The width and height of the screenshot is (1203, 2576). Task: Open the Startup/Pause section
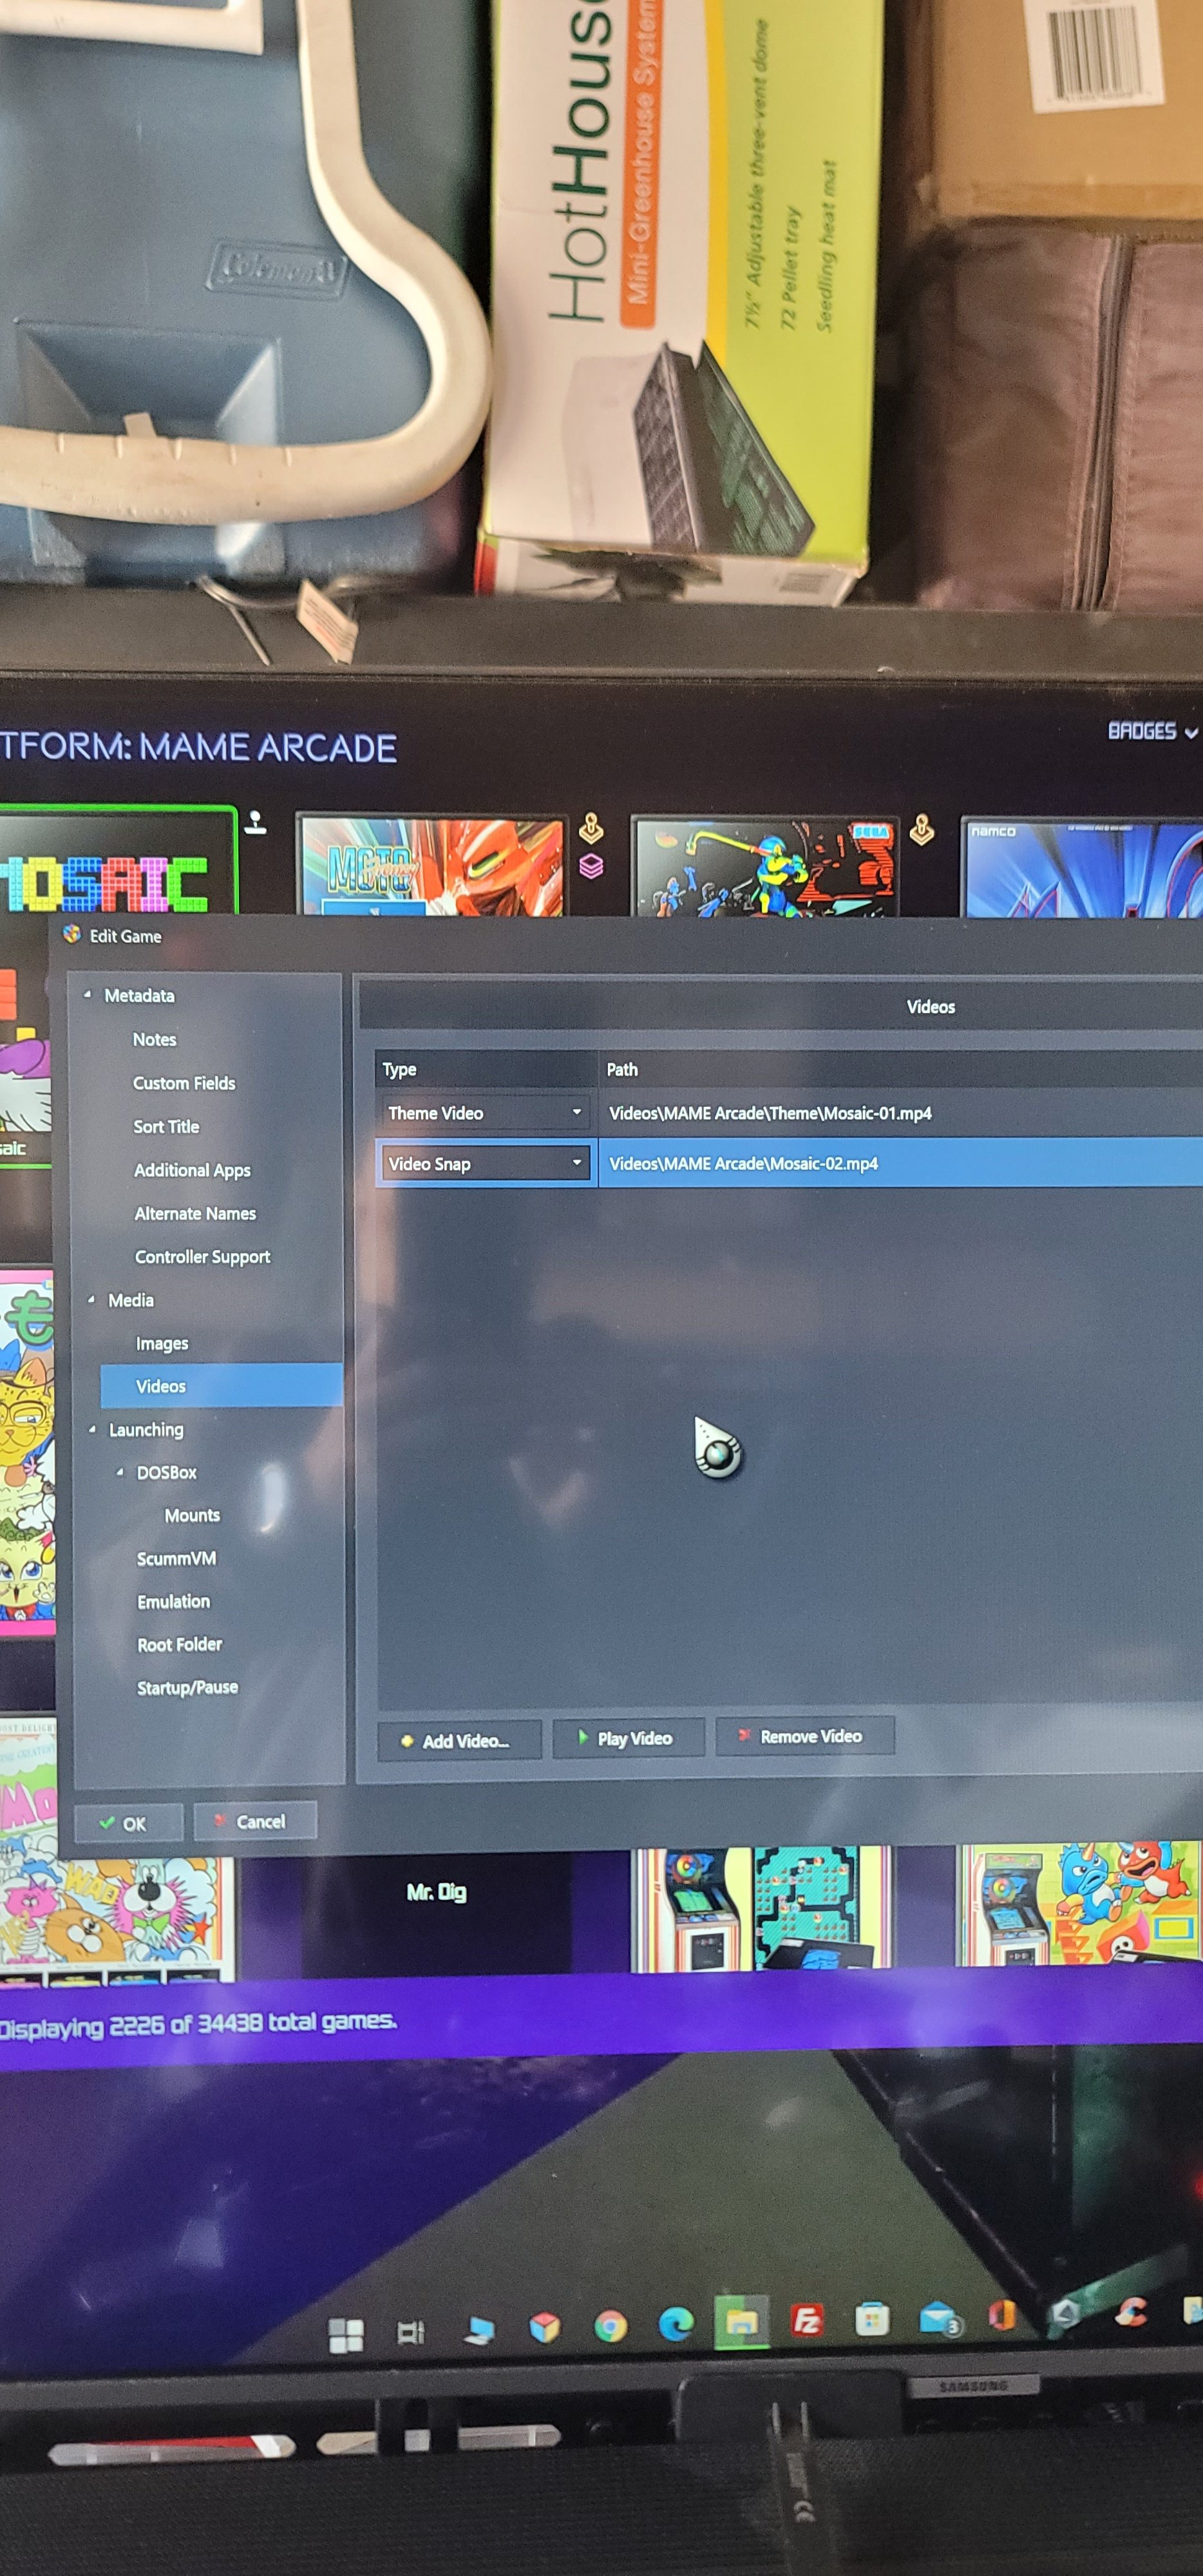pyautogui.click(x=187, y=1687)
